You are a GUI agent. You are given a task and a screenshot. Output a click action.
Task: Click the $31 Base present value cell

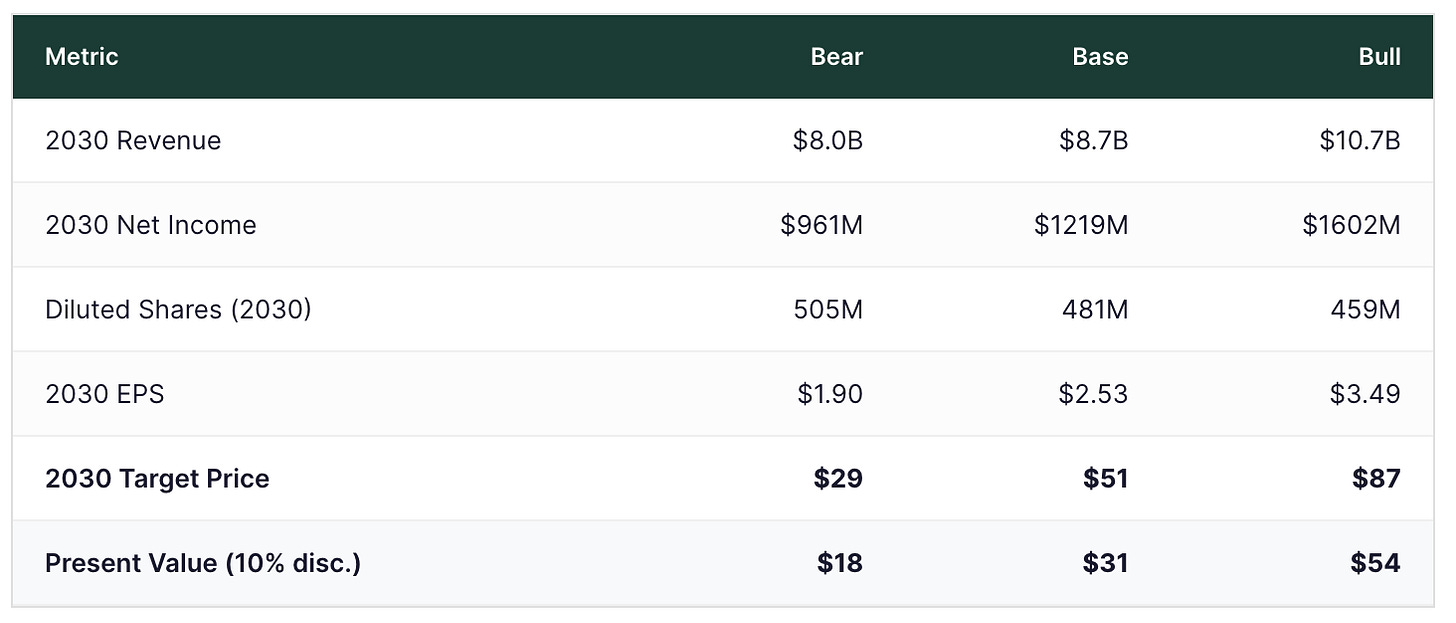click(1105, 563)
